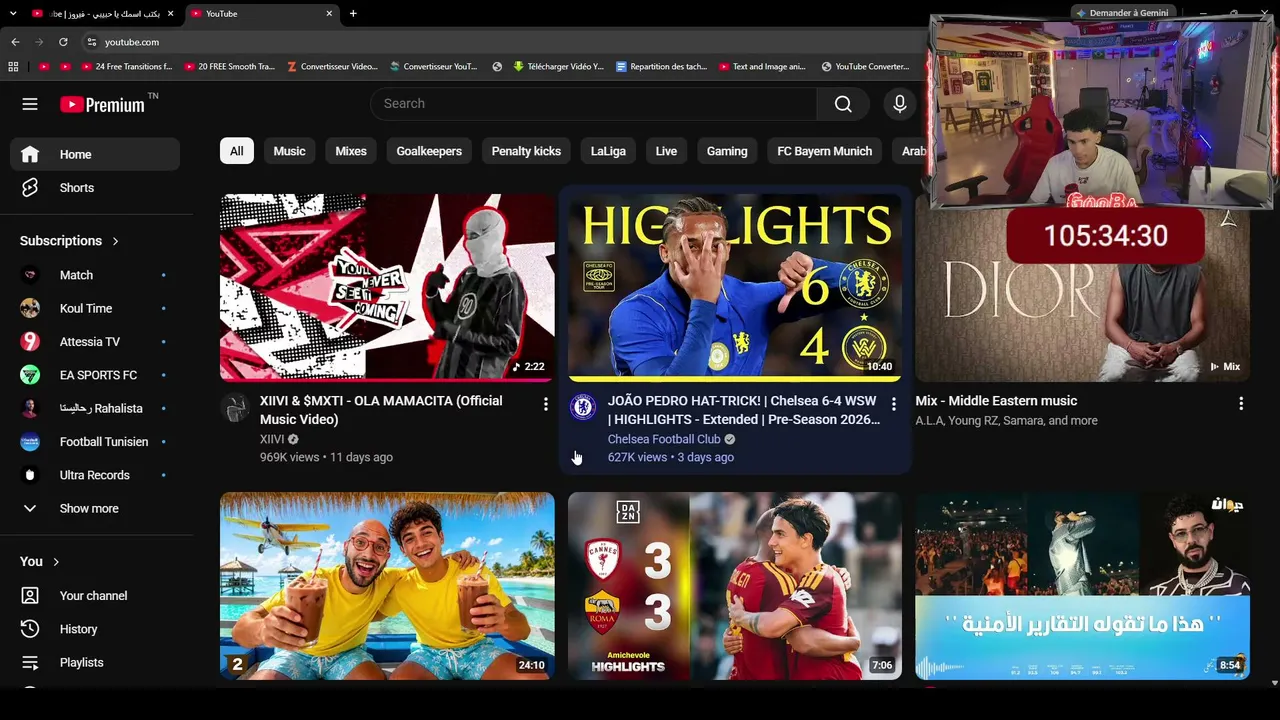The image size is (1280, 720).
Task: Expand the Show more subscriptions list
Action: [x=97, y=508]
